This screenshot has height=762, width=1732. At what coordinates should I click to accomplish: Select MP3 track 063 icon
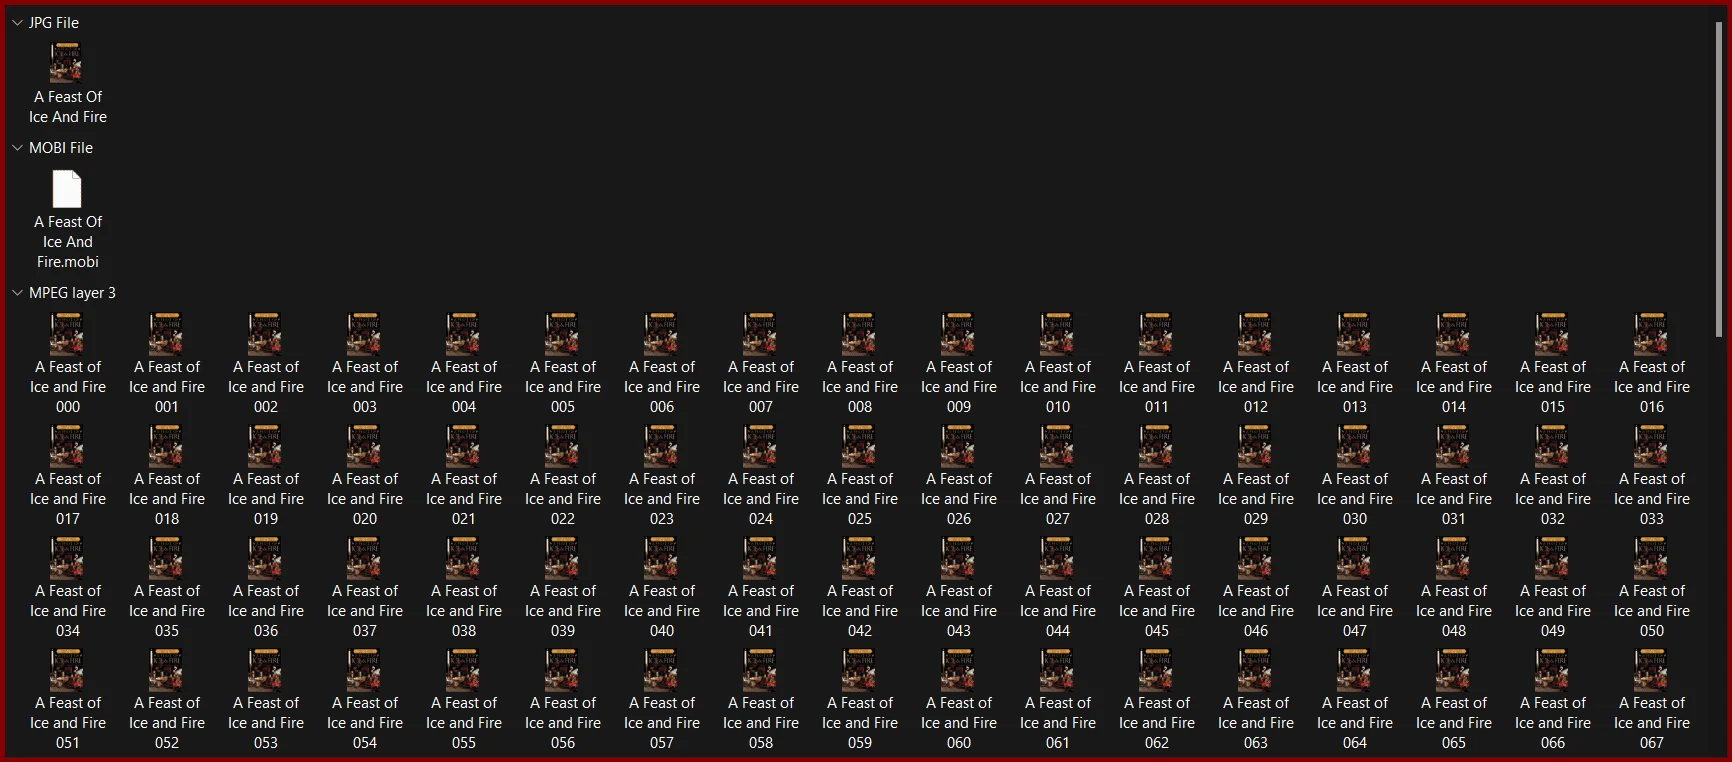[x=1255, y=670]
